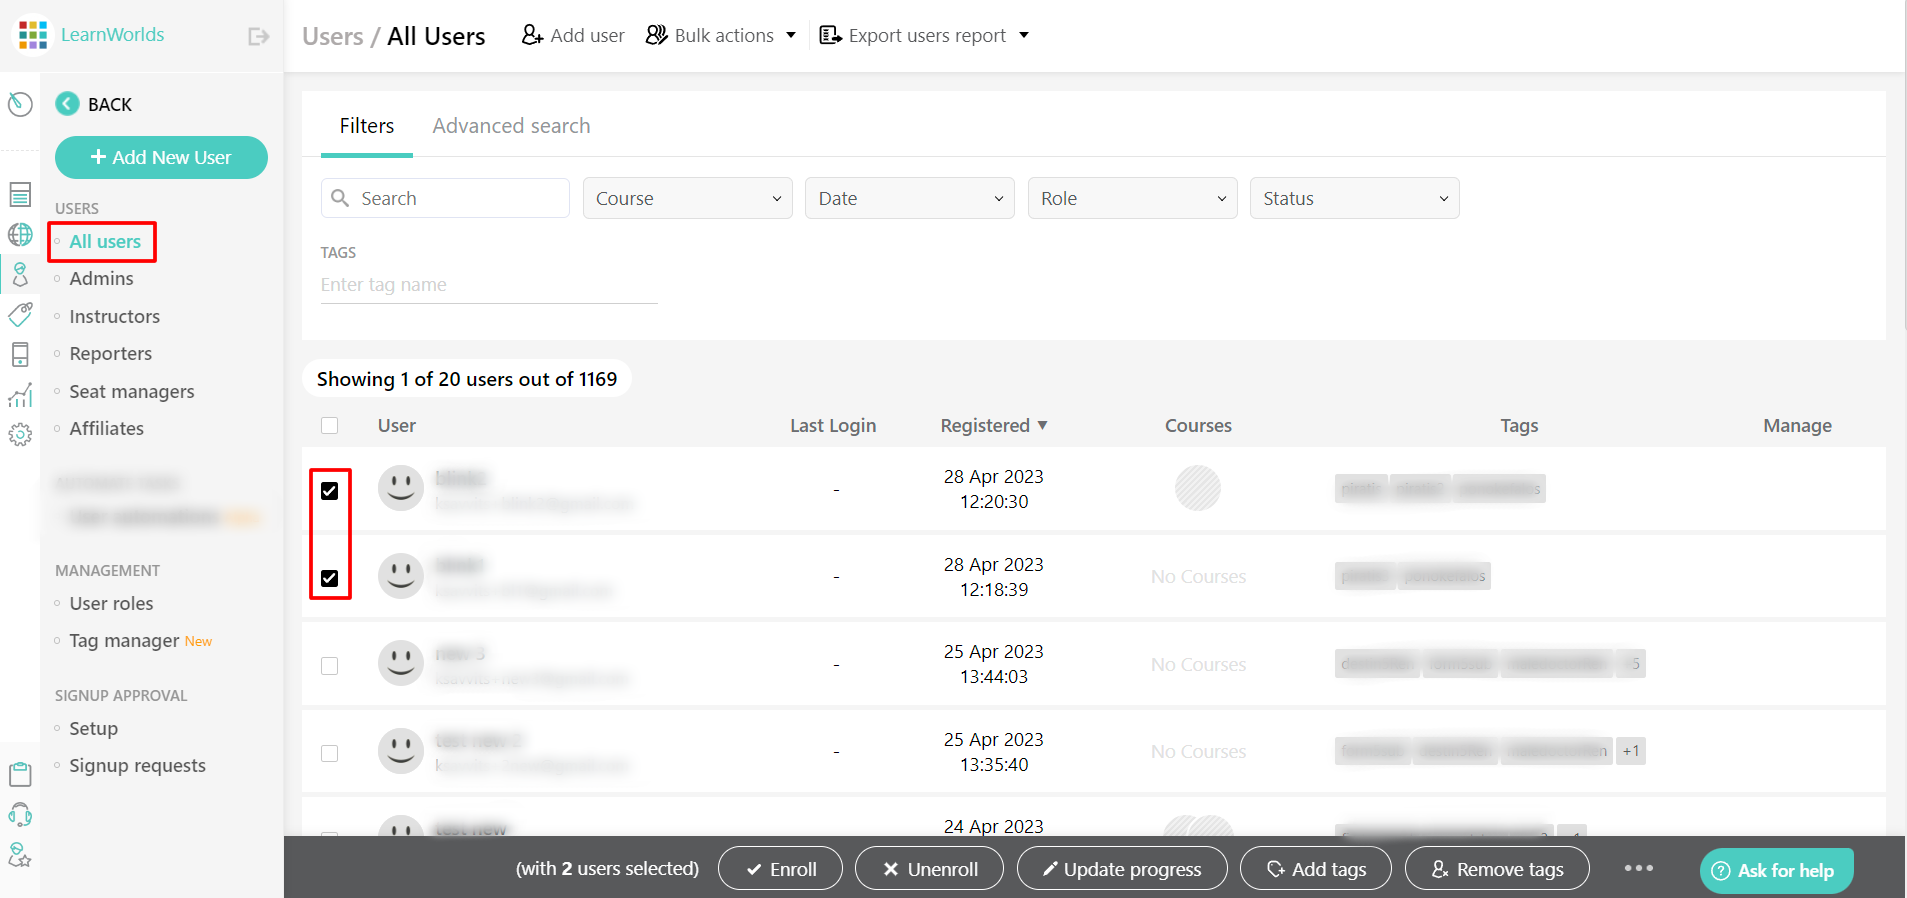The image size is (1907, 898).
Task: Click the mobile app icon in sidebar
Action: pyautogui.click(x=20, y=355)
